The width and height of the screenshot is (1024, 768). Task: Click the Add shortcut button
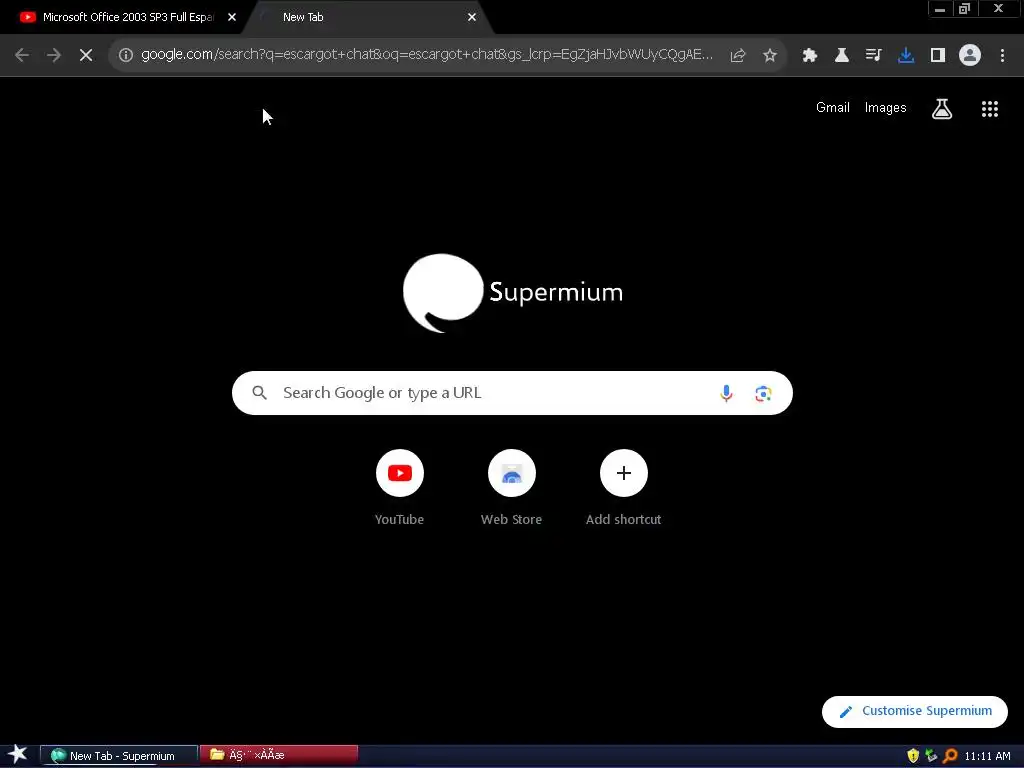(624, 487)
